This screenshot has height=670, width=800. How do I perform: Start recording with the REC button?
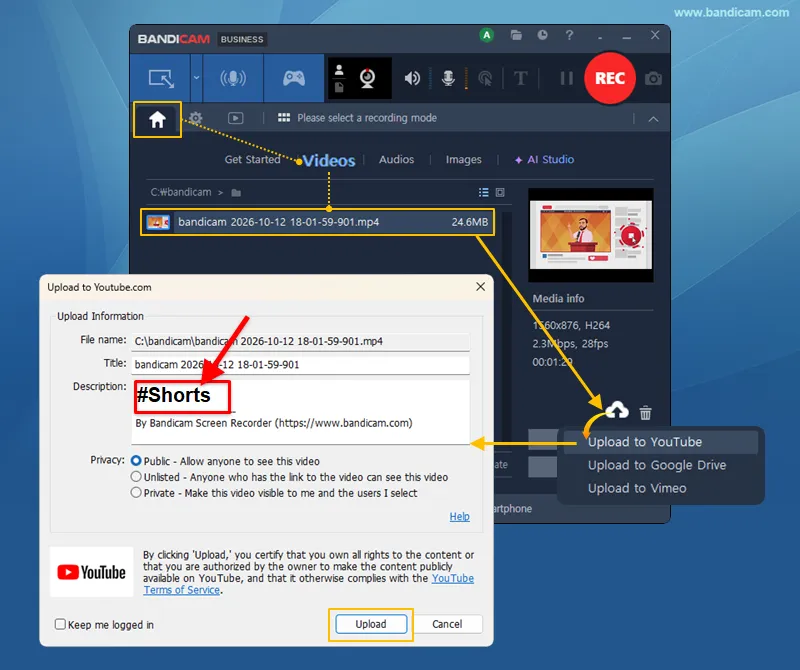(610, 78)
